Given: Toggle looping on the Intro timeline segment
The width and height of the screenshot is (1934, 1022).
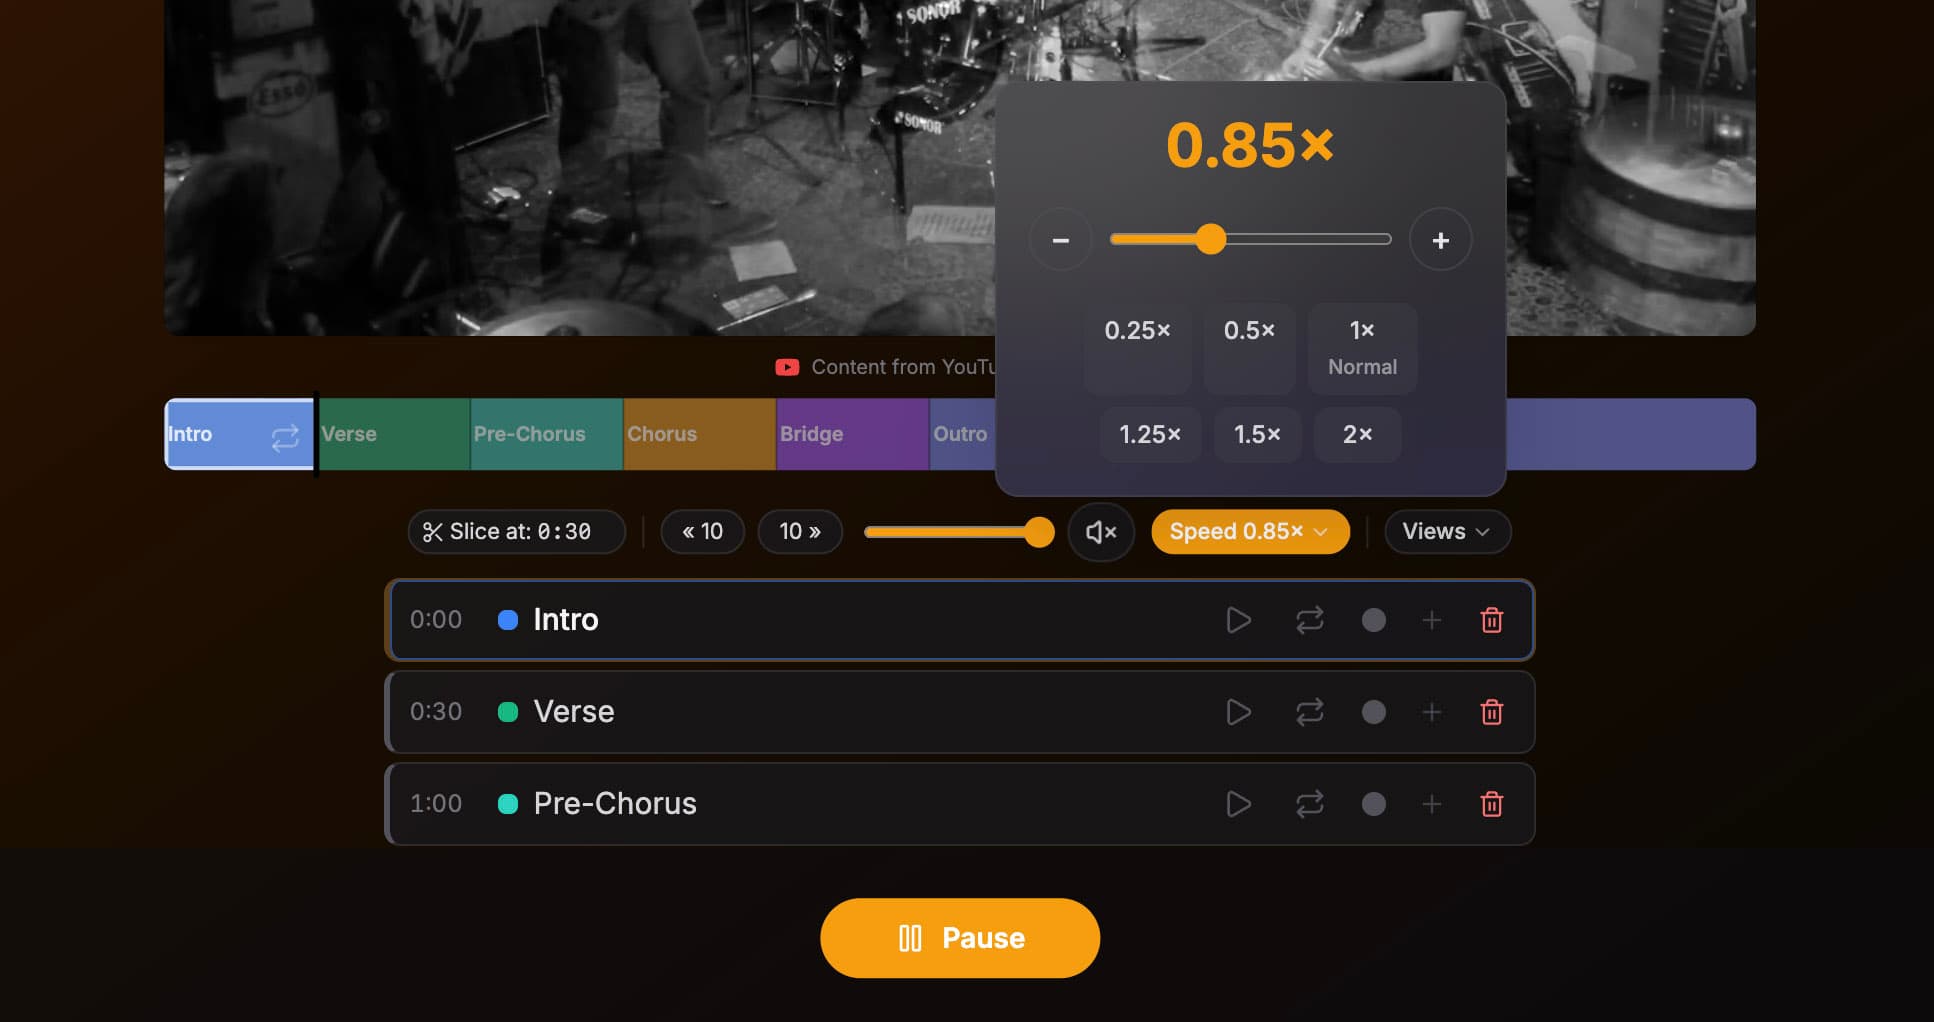Looking at the screenshot, I should (283, 434).
